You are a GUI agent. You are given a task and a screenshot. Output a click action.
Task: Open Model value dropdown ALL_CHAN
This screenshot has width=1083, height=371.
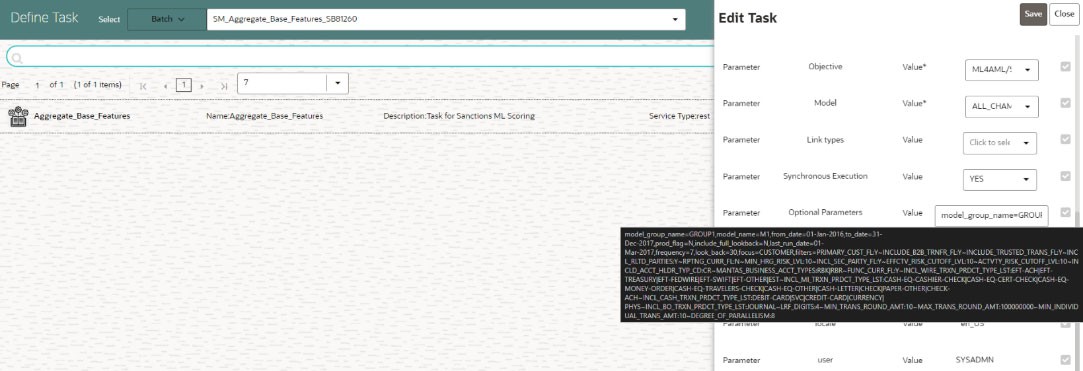coord(1001,106)
